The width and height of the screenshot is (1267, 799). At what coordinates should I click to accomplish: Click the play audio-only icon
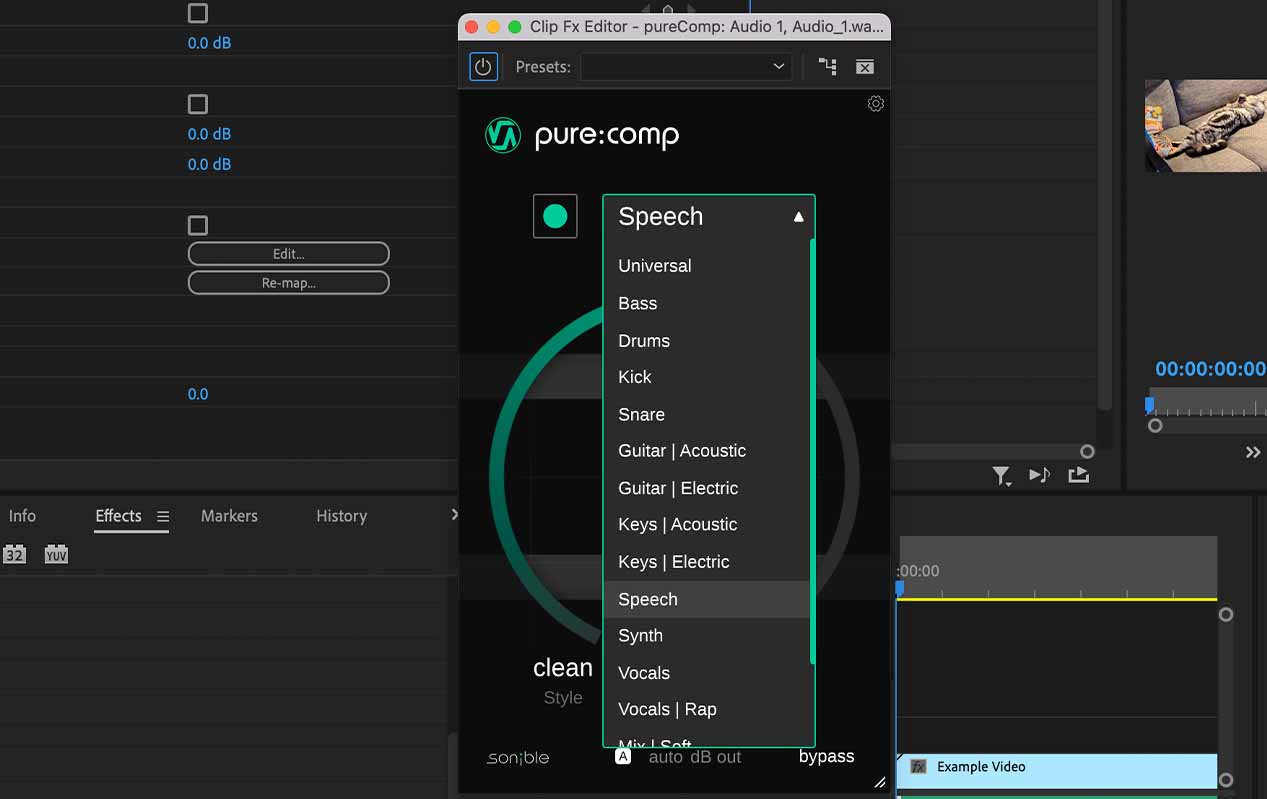click(1040, 475)
